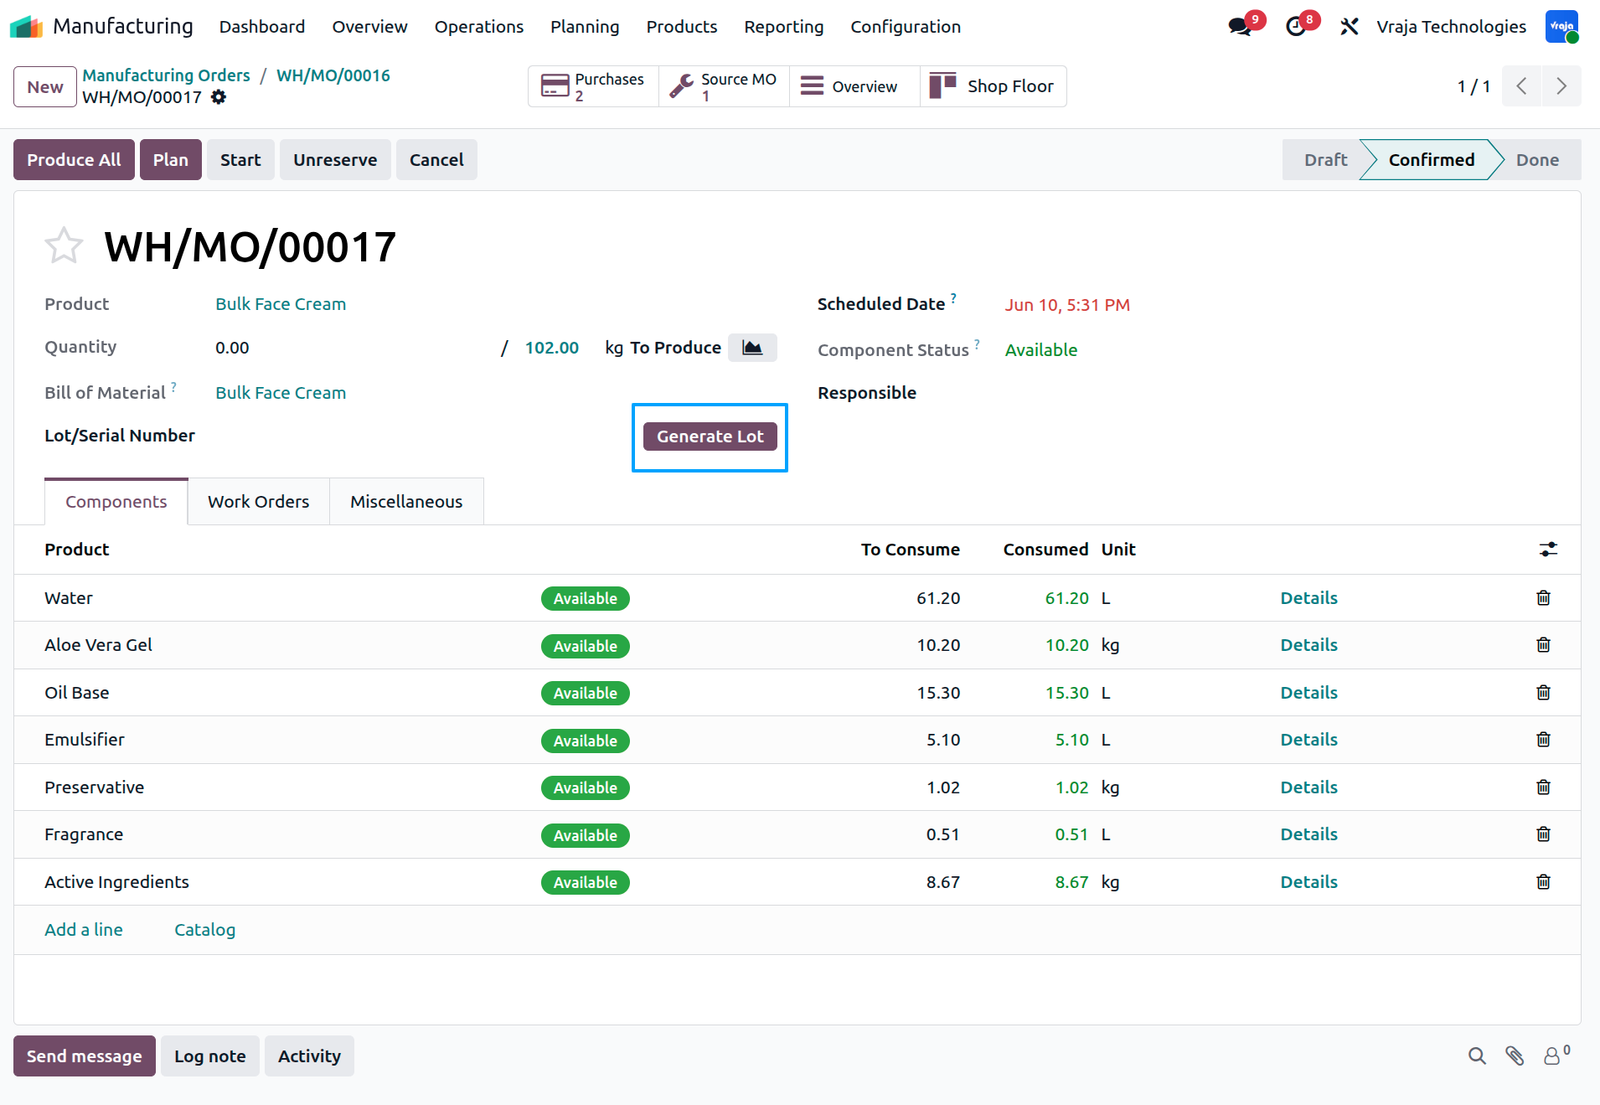Click the Send message button
1600x1105 pixels.
pos(84,1056)
